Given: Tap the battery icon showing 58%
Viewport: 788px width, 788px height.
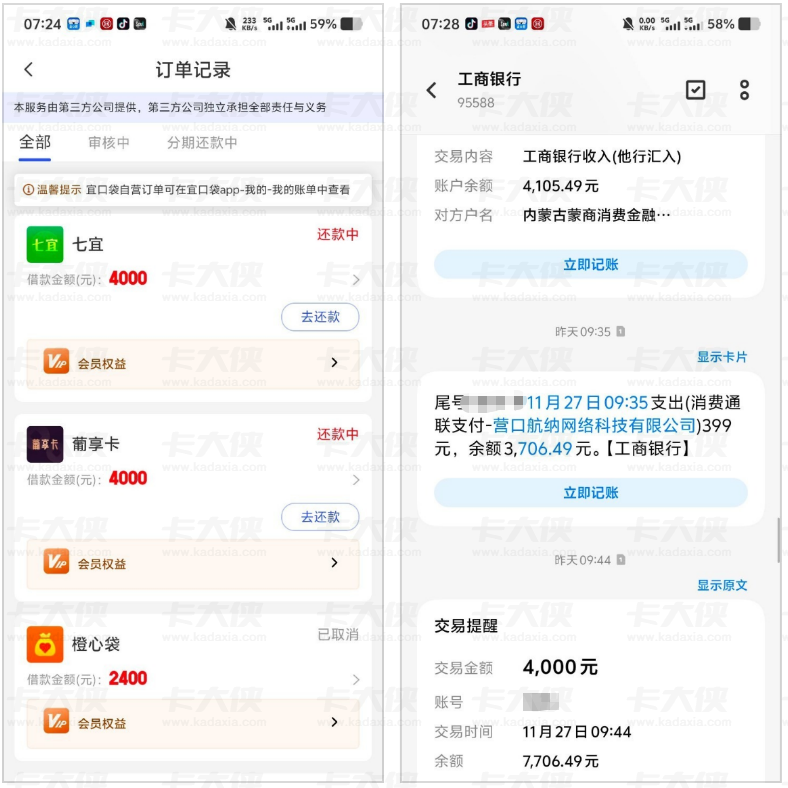Looking at the screenshot, I should point(749,24).
